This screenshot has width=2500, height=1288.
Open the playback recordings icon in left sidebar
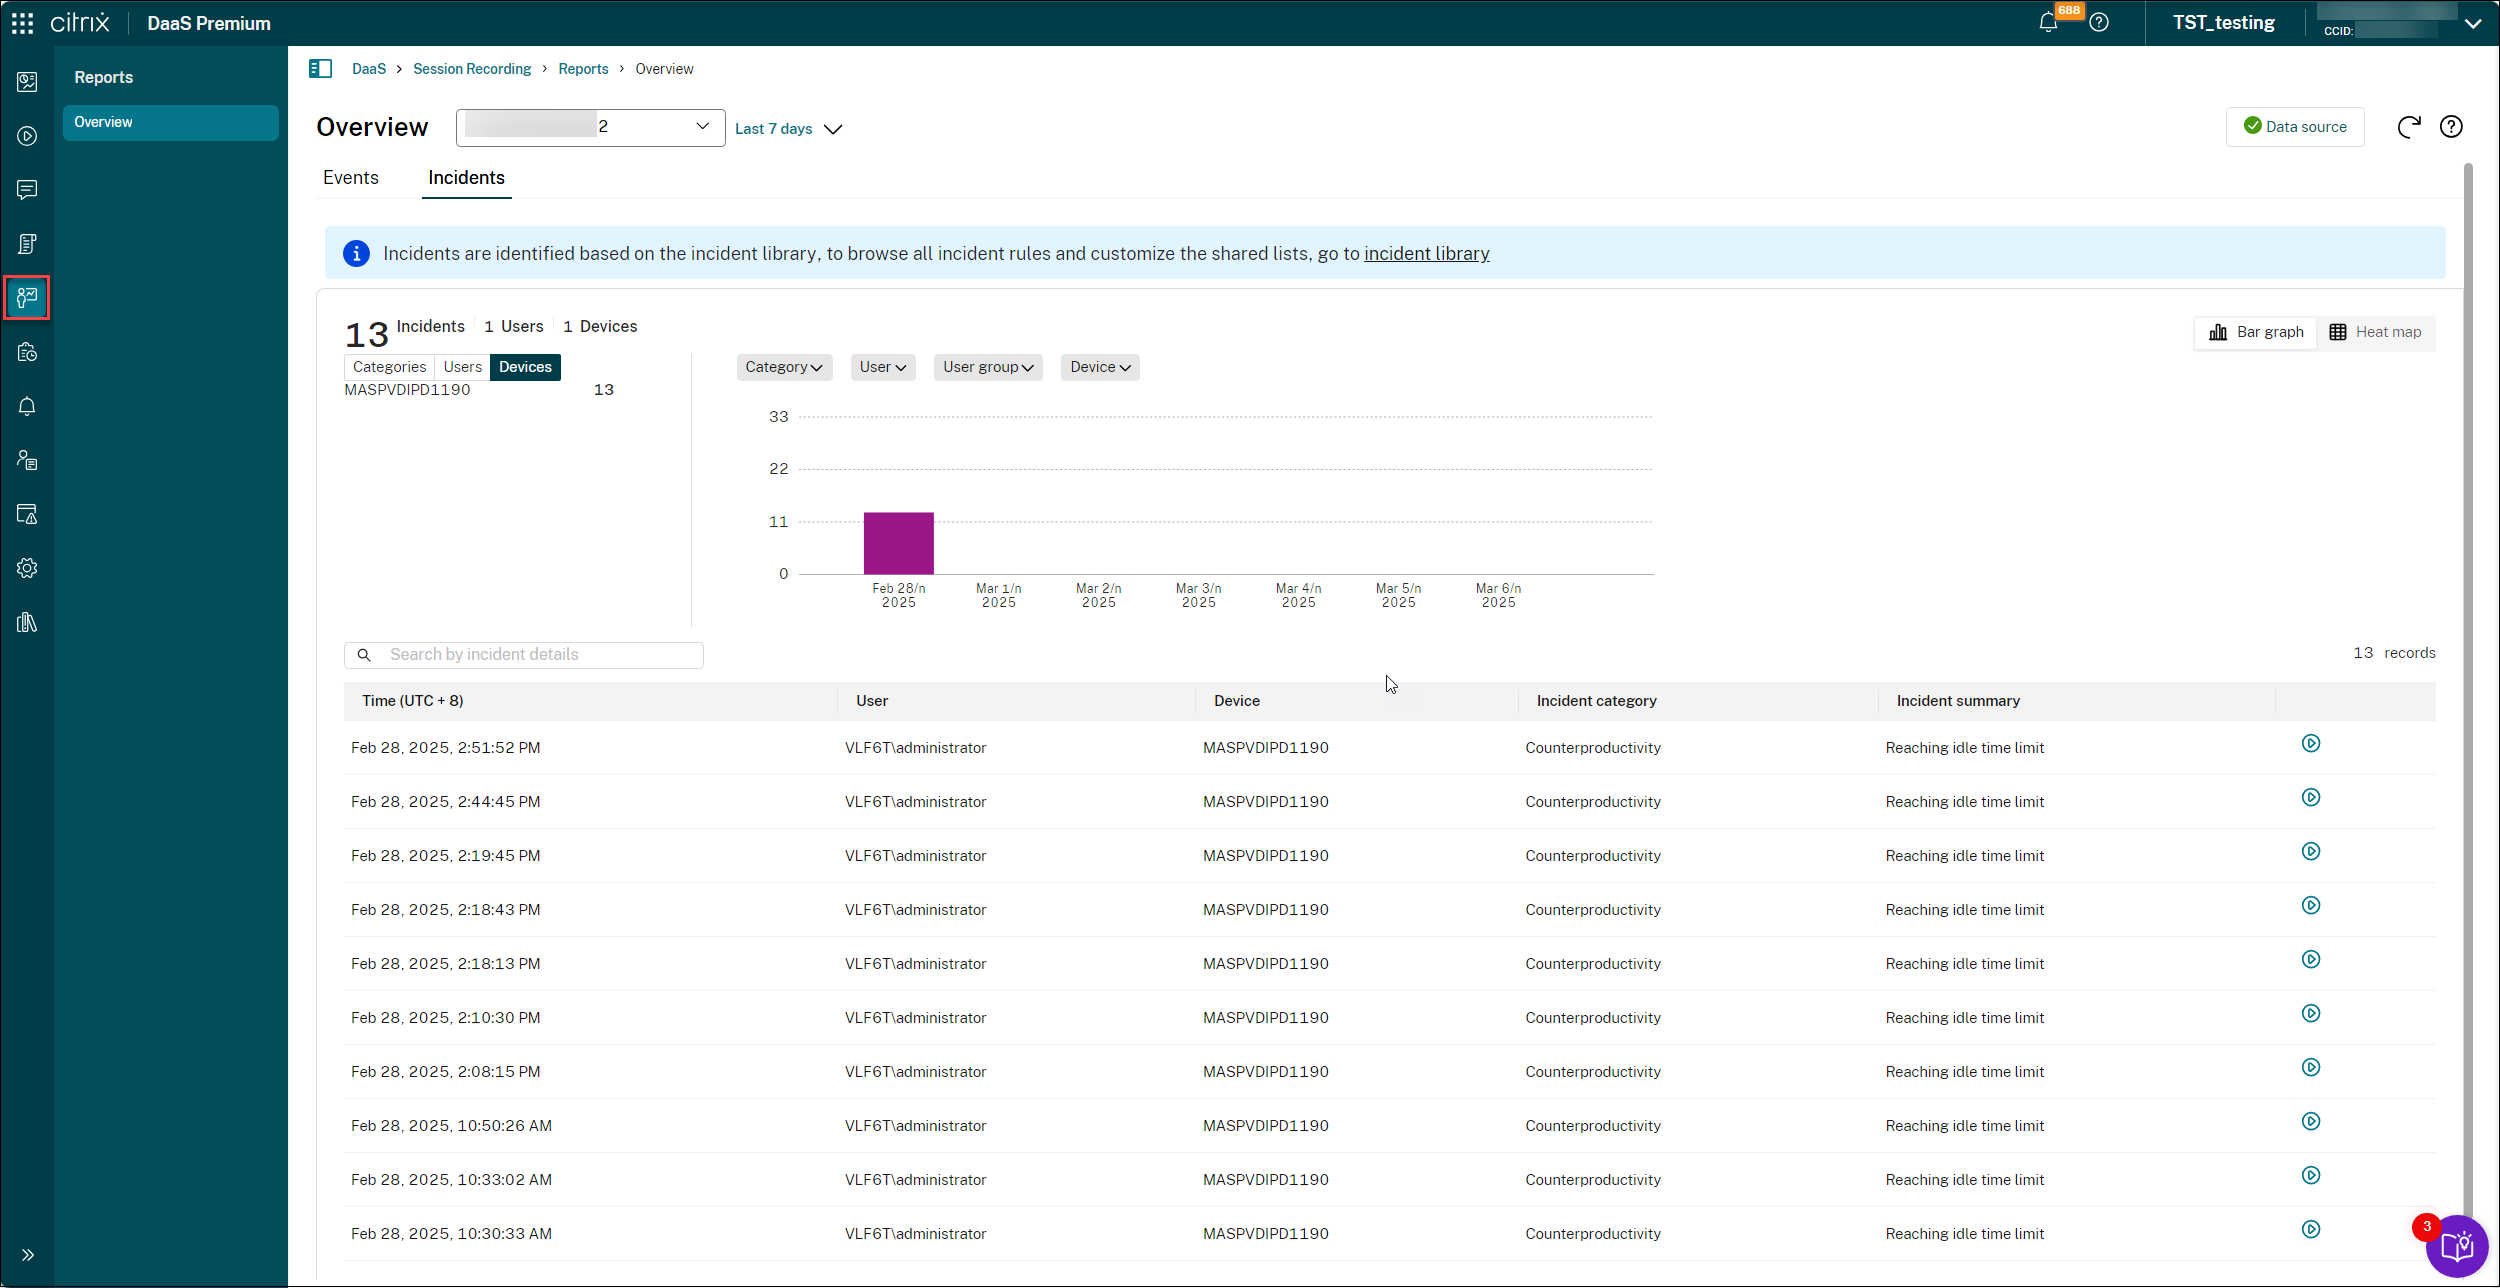(27, 136)
